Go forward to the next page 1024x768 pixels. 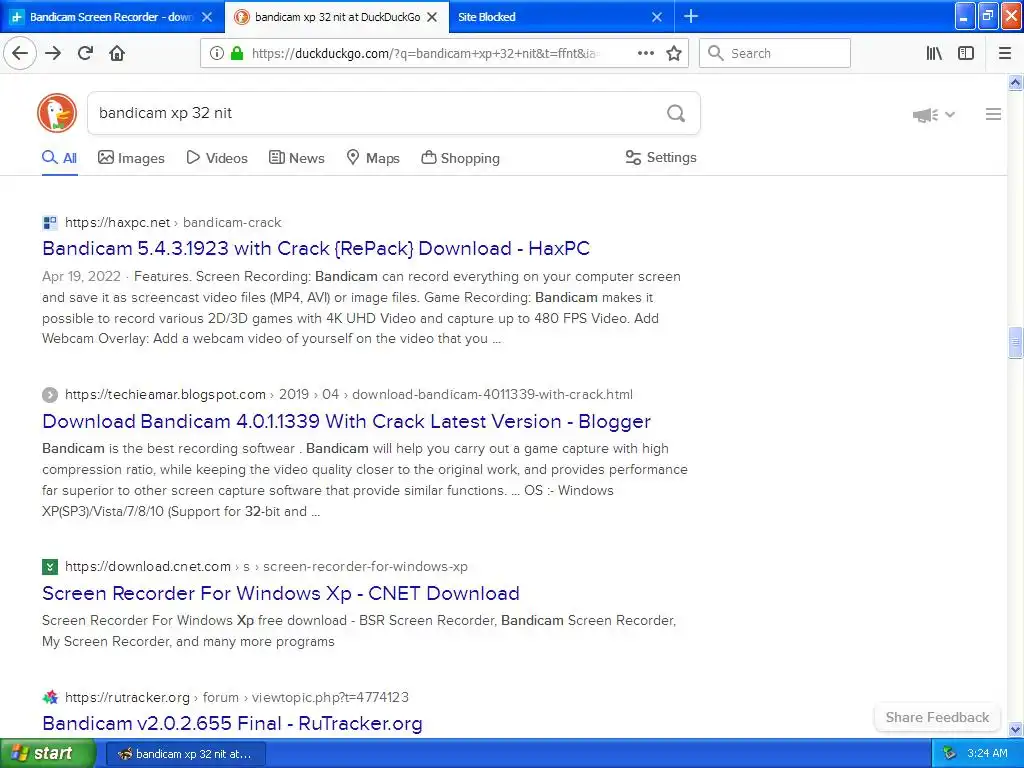tap(53, 53)
